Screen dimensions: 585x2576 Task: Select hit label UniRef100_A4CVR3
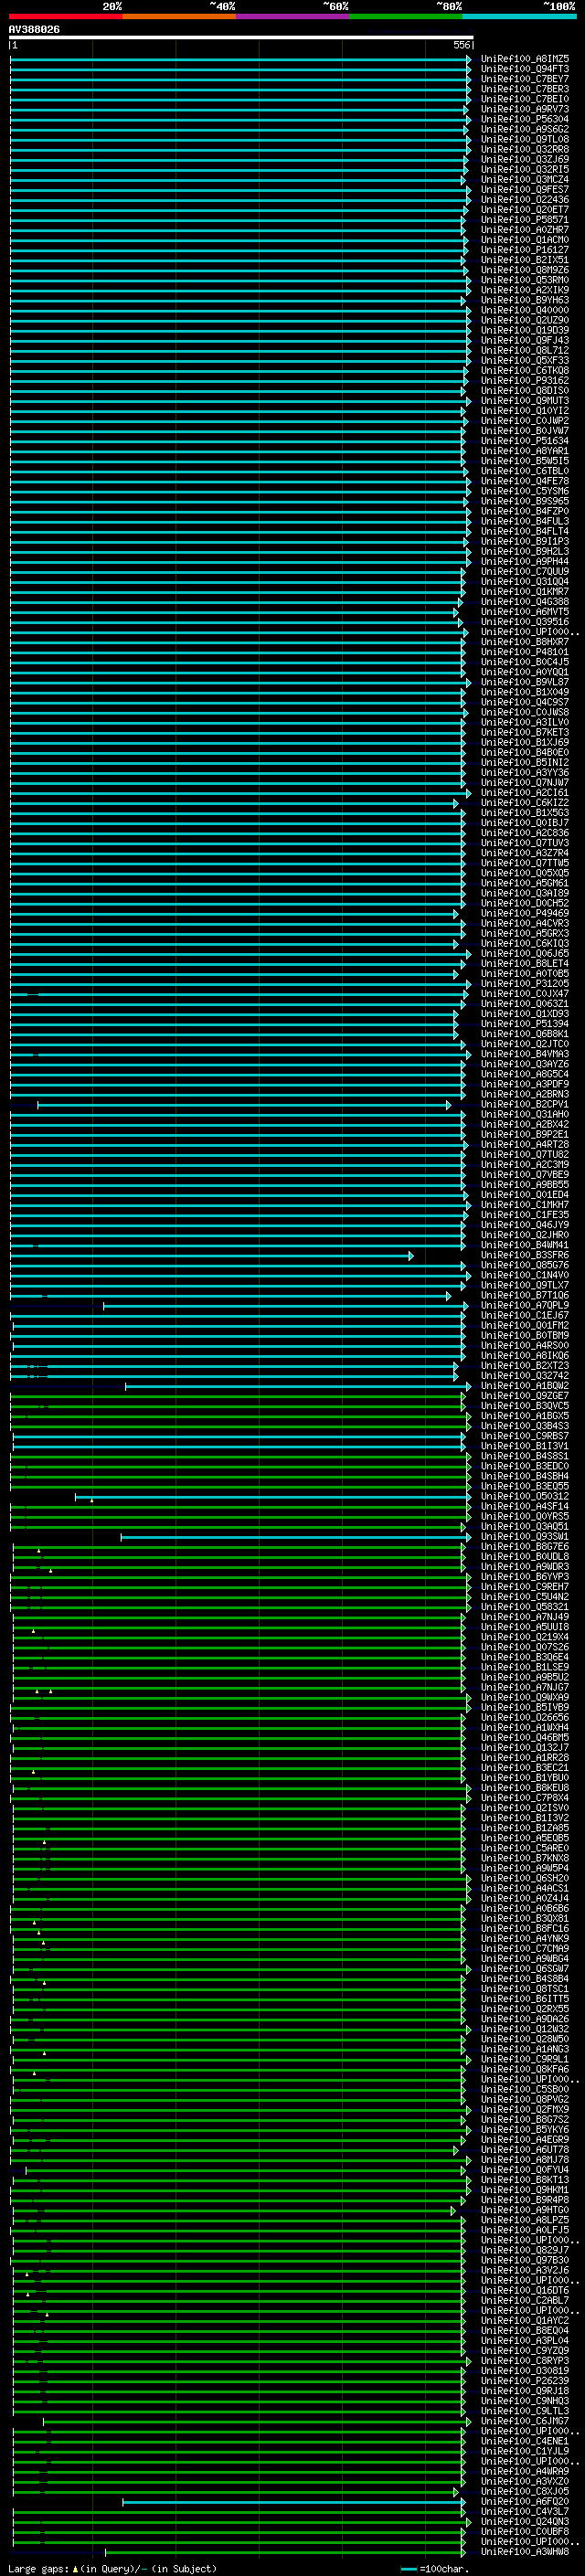[525, 923]
